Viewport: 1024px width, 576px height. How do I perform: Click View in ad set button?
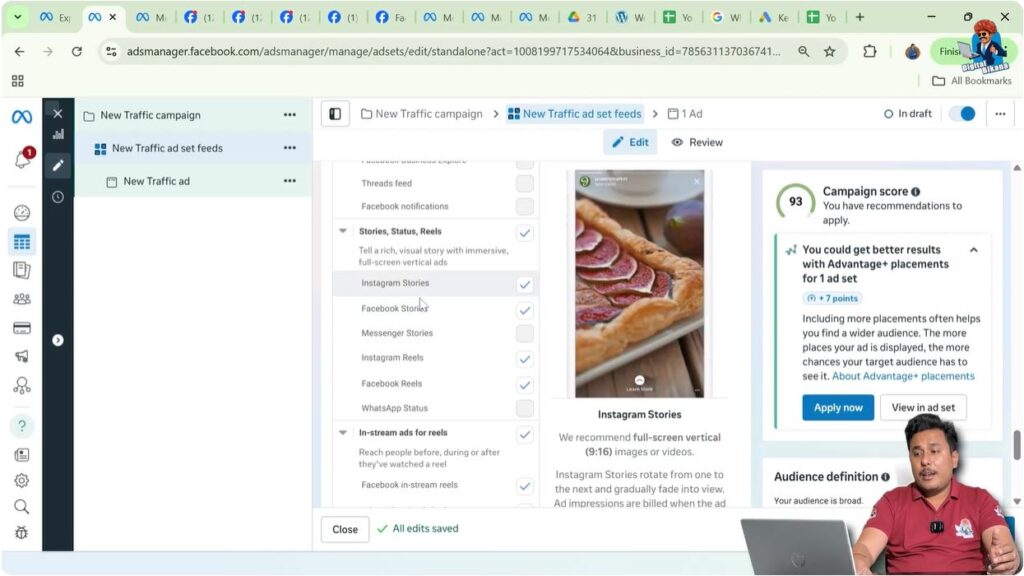(923, 408)
